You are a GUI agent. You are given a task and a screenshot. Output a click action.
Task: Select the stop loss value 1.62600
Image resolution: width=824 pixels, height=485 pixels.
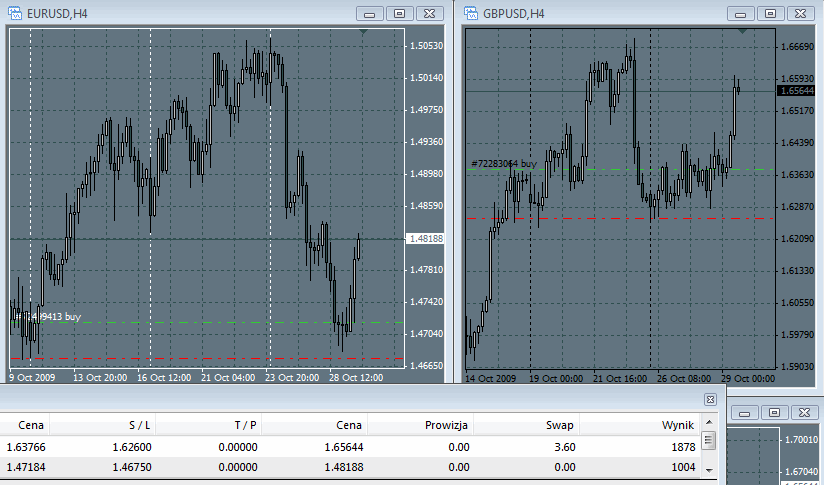(132, 447)
